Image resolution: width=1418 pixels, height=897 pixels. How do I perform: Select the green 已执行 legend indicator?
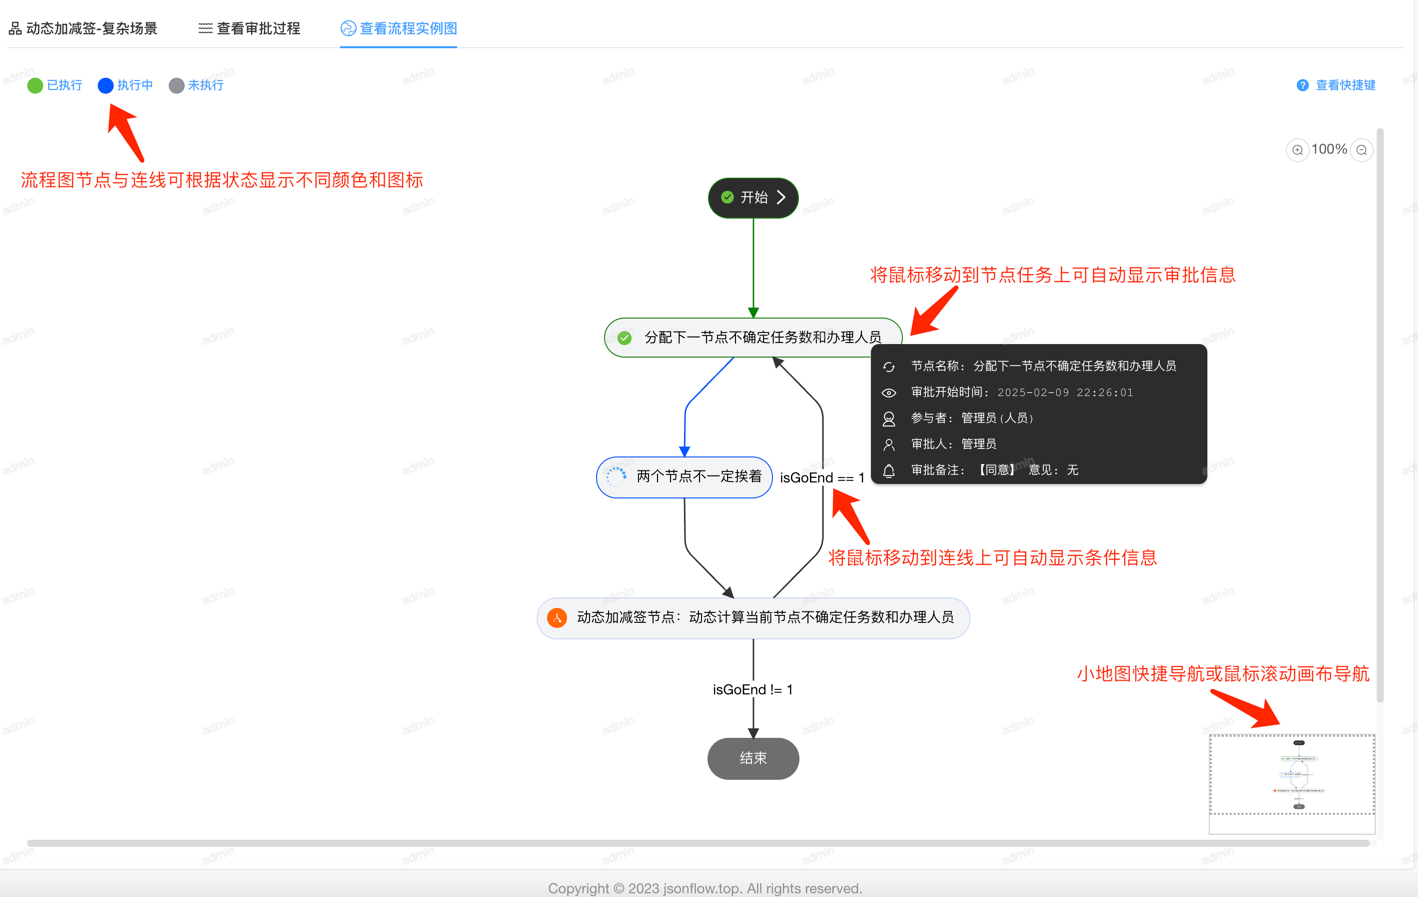pyautogui.click(x=32, y=85)
